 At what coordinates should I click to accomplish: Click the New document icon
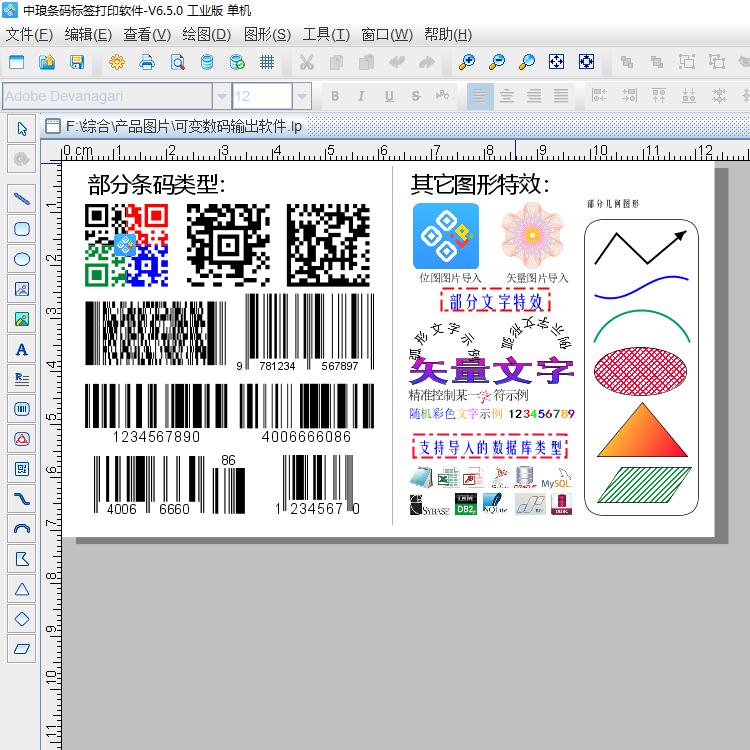point(17,62)
